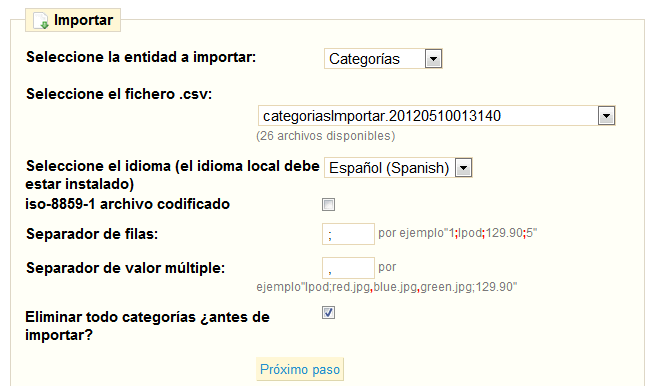This screenshot has width=654, height=386.
Task: Click the 'Seleccione el fichero .csv:' label
Action: pos(119,94)
